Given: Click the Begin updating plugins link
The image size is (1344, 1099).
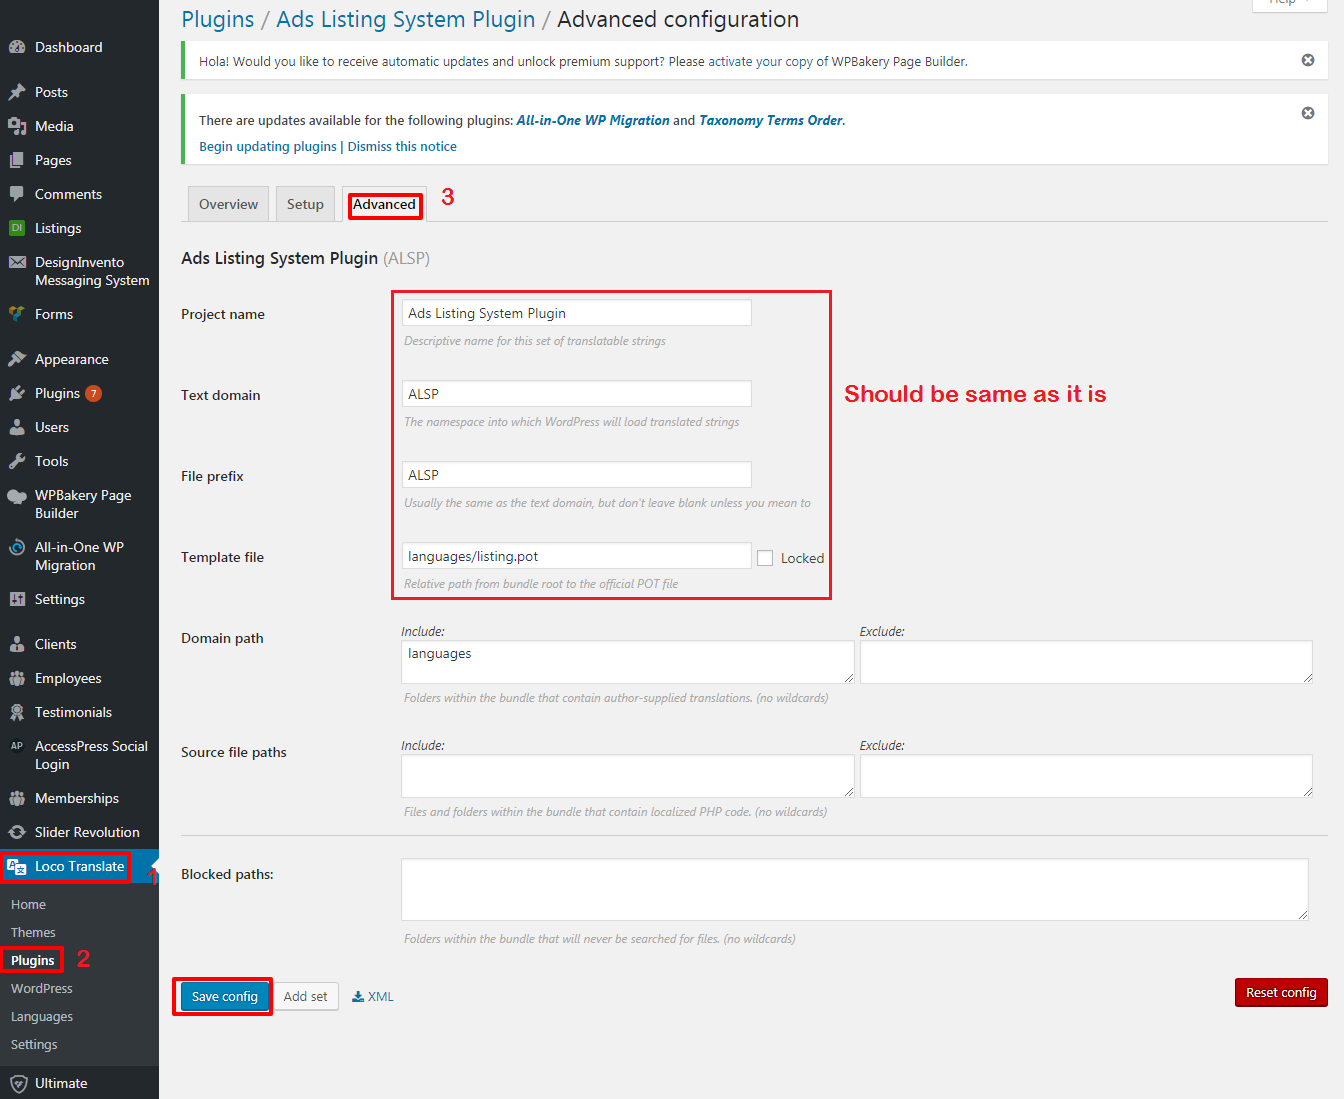Looking at the screenshot, I should (268, 146).
